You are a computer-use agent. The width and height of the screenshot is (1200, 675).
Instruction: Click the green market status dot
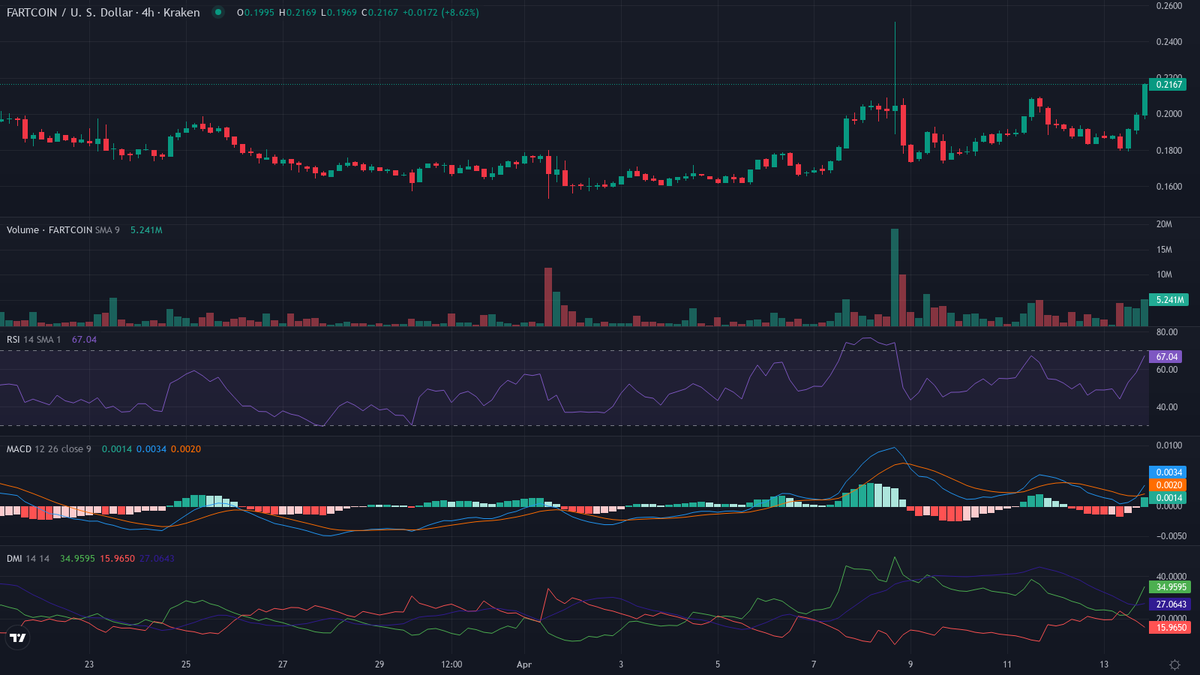pyautogui.click(x=220, y=13)
